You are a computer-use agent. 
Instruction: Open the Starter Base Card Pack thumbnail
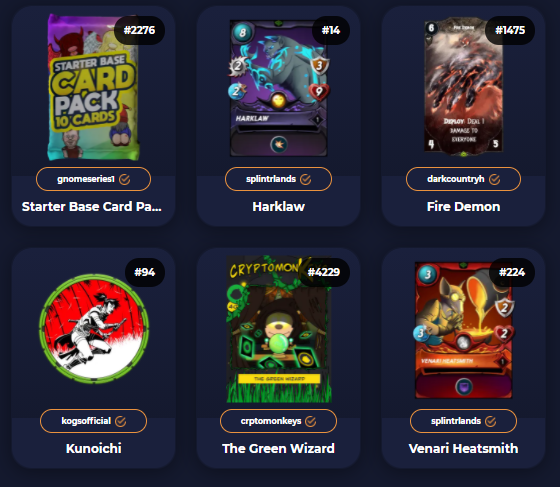point(93,87)
